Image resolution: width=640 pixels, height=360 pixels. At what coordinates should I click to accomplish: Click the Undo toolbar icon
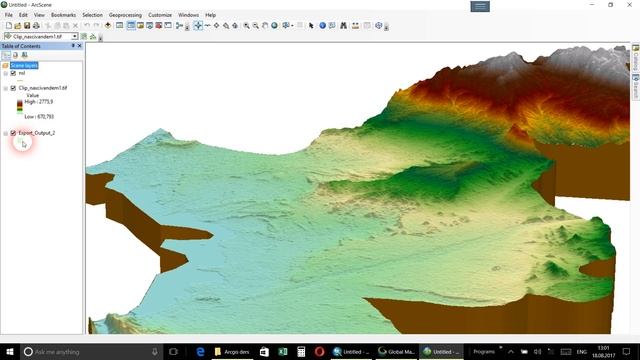[87, 26]
